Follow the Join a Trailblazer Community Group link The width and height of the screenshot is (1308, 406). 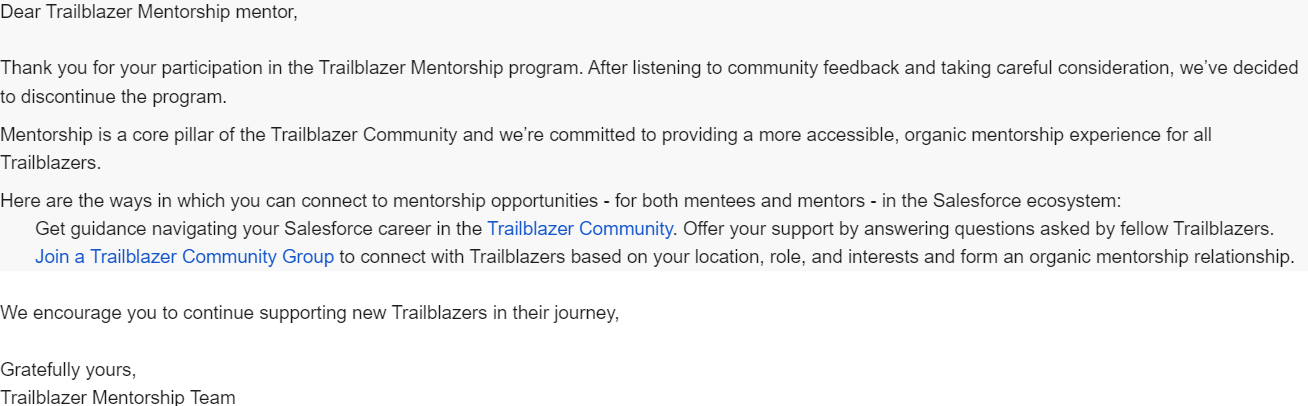184,257
